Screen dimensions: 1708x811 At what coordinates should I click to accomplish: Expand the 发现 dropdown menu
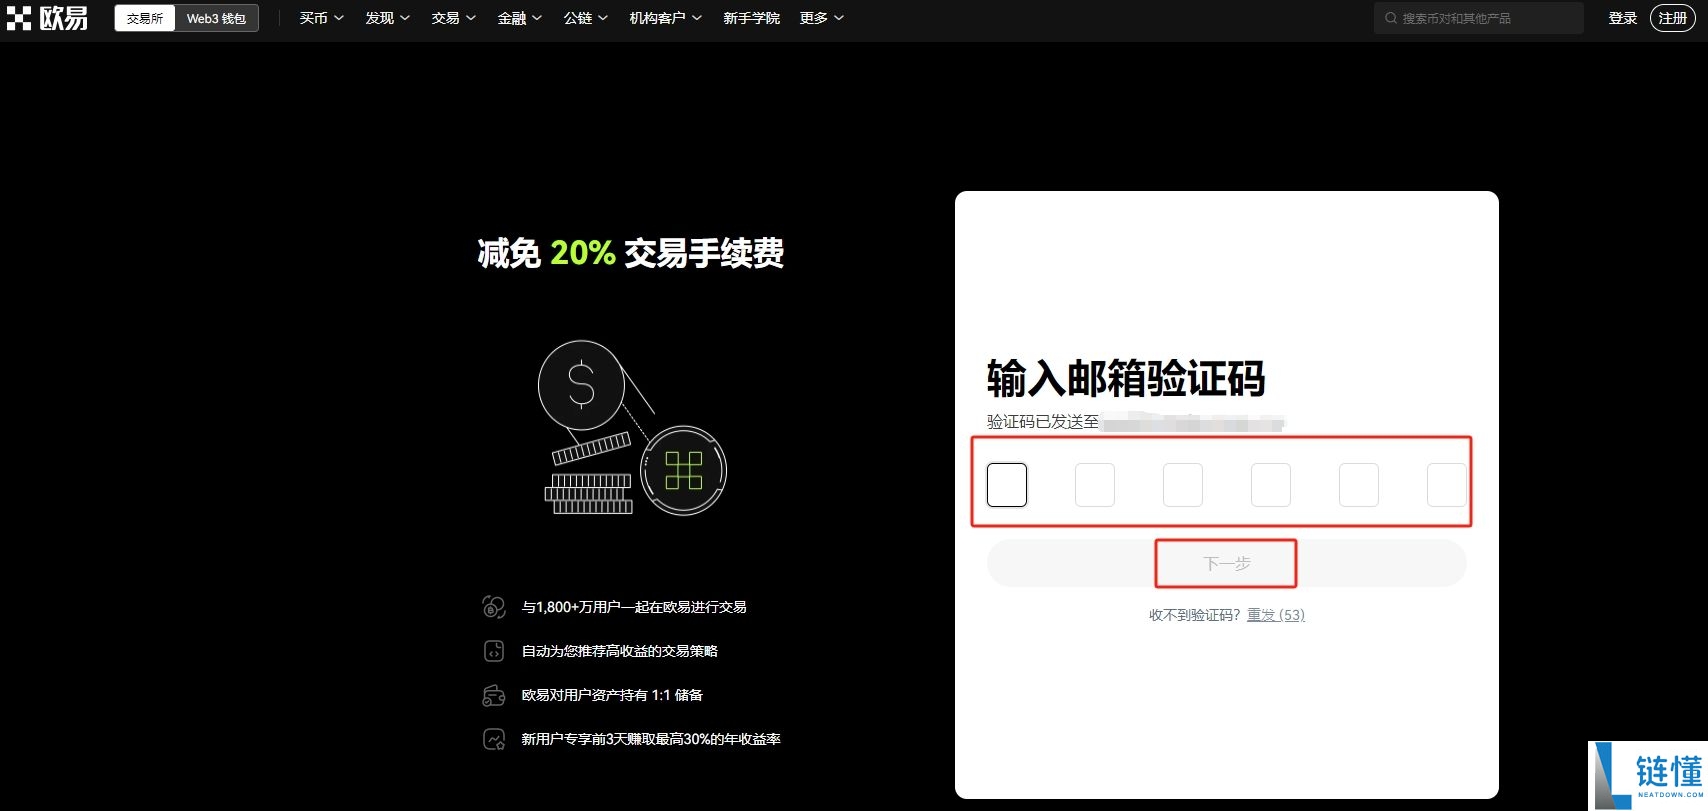[388, 18]
